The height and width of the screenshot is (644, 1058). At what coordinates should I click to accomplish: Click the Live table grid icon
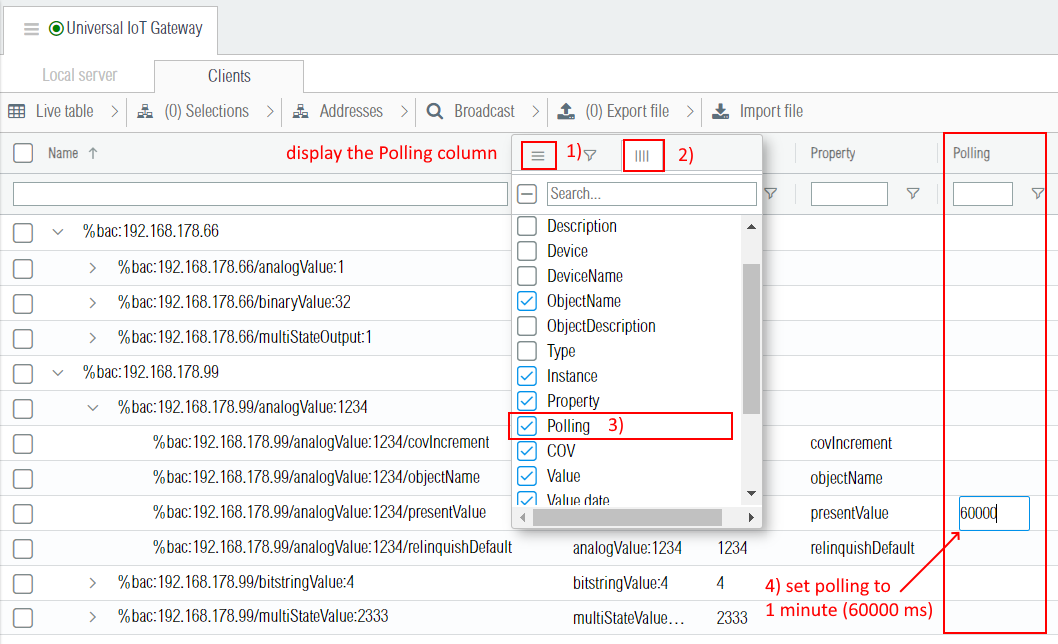(17, 111)
